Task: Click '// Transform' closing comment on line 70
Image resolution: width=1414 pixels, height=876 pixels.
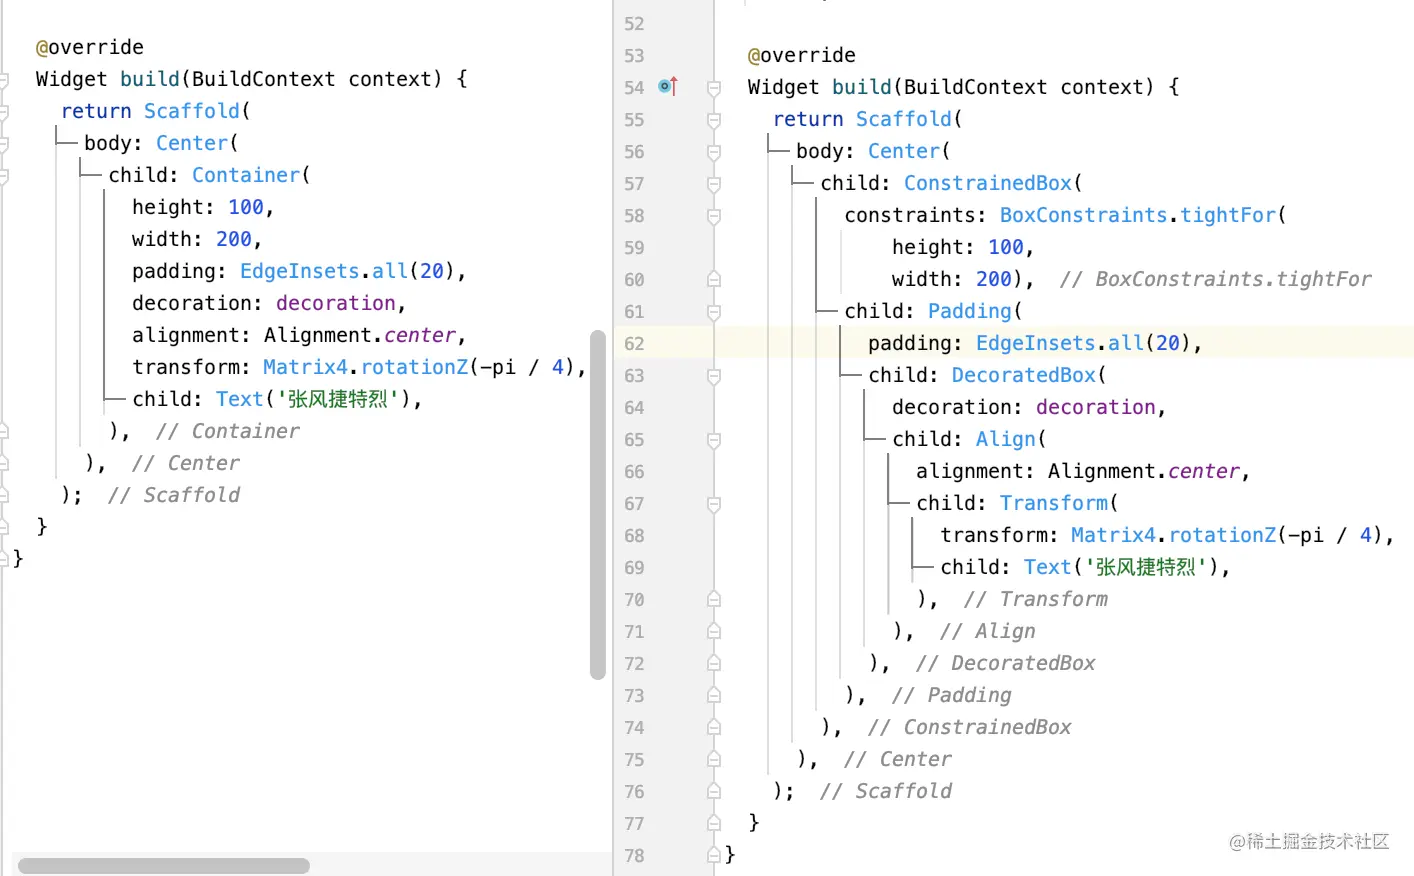Action: [x=1036, y=599]
